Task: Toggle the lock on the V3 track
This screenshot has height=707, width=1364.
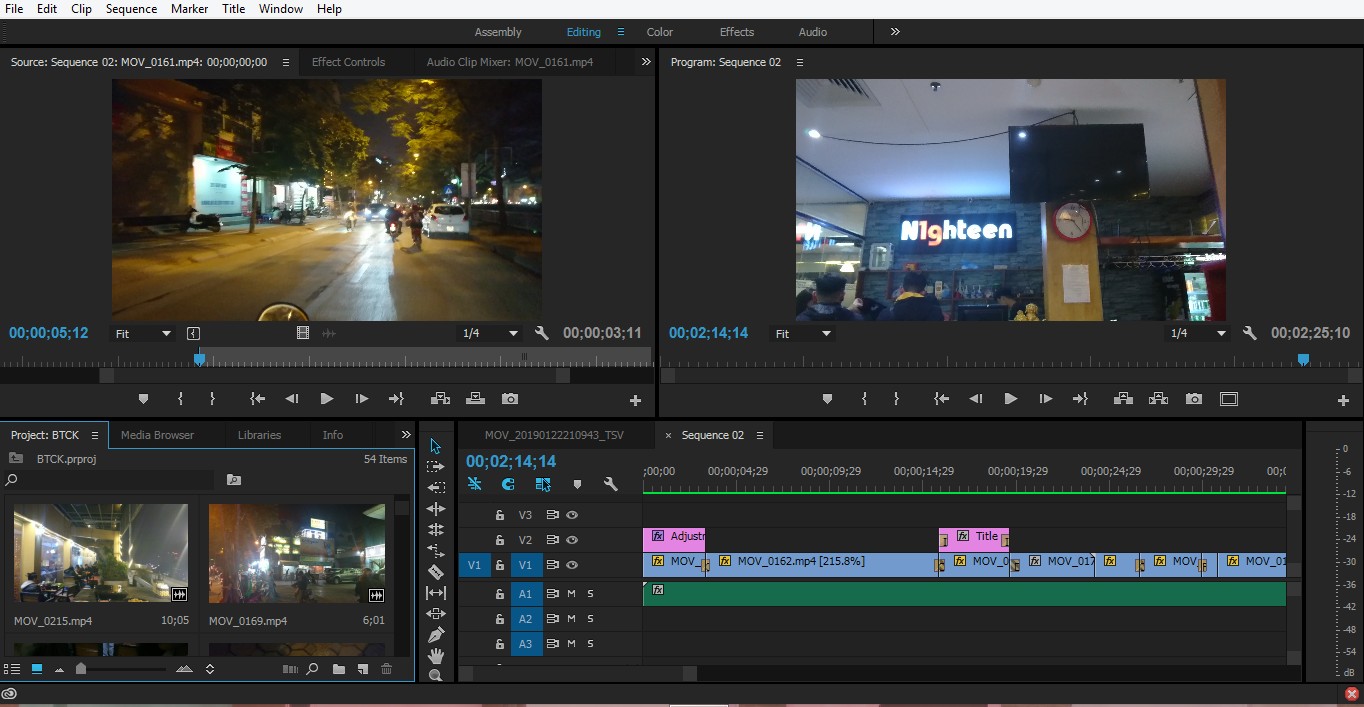Action: [x=500, y=515]
